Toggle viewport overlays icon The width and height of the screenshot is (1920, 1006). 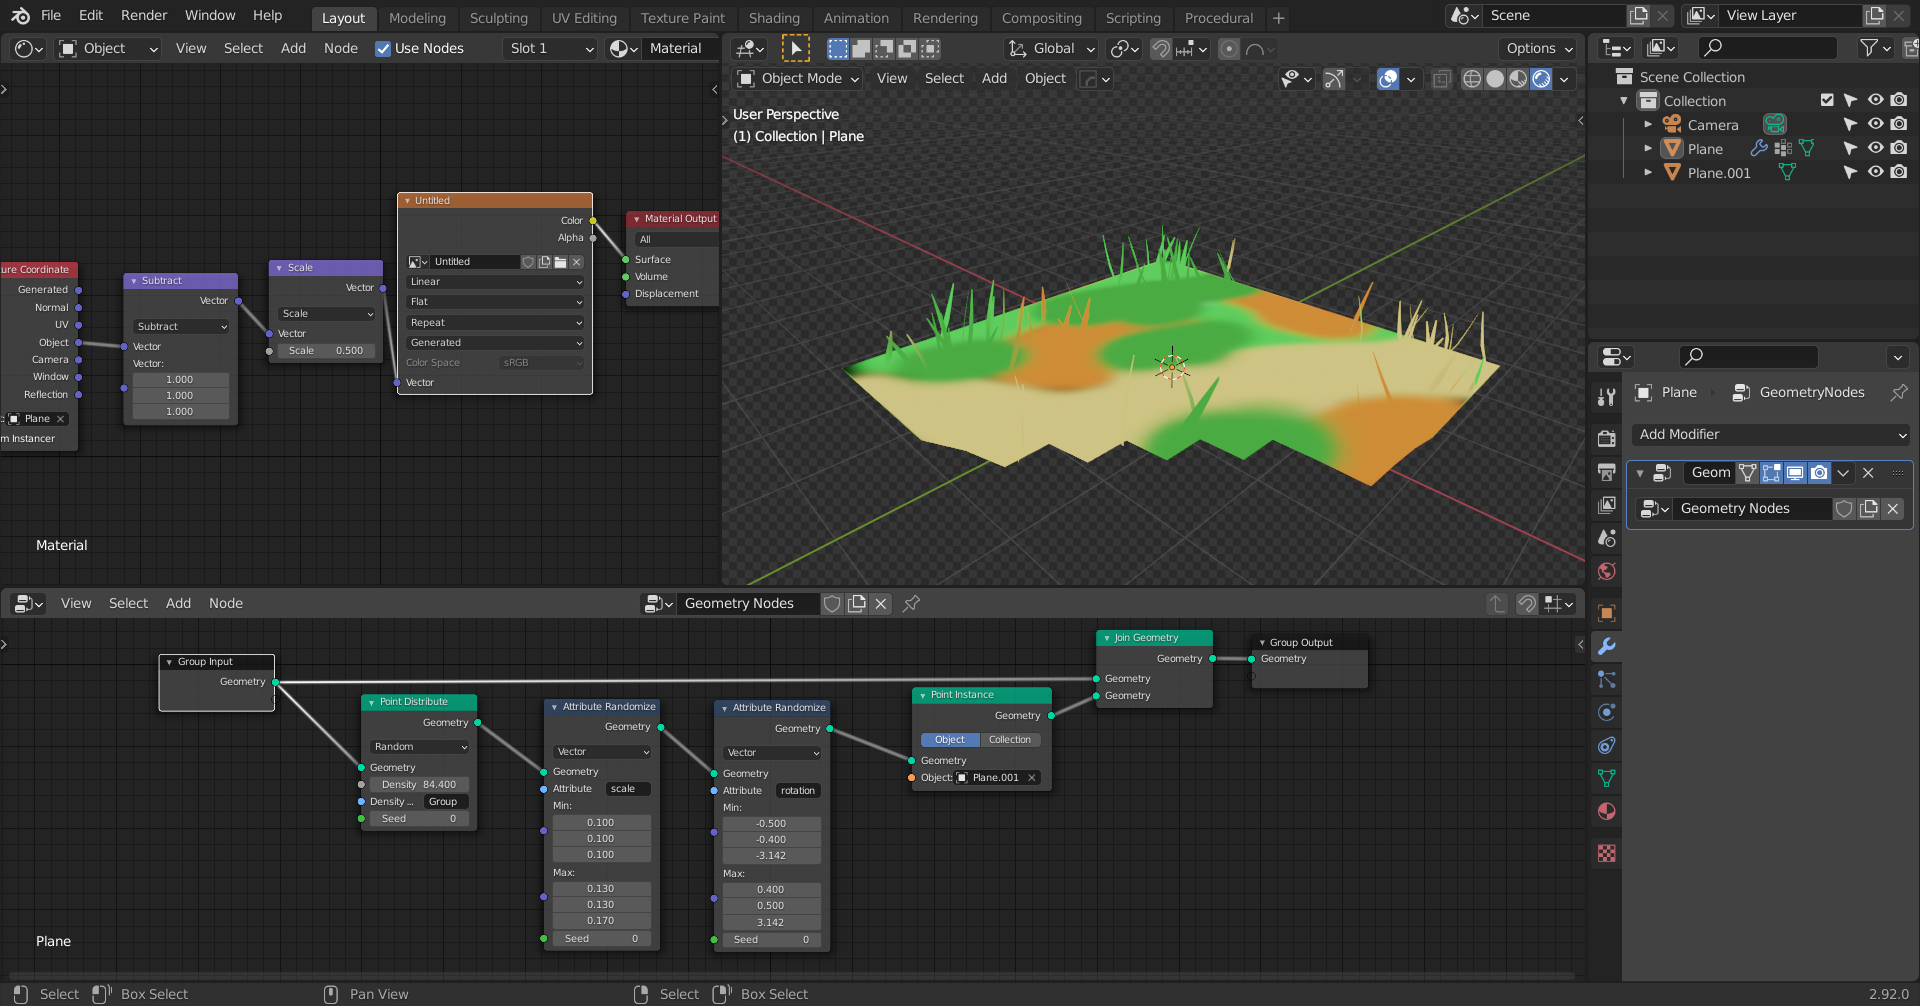click(1388, 79)
